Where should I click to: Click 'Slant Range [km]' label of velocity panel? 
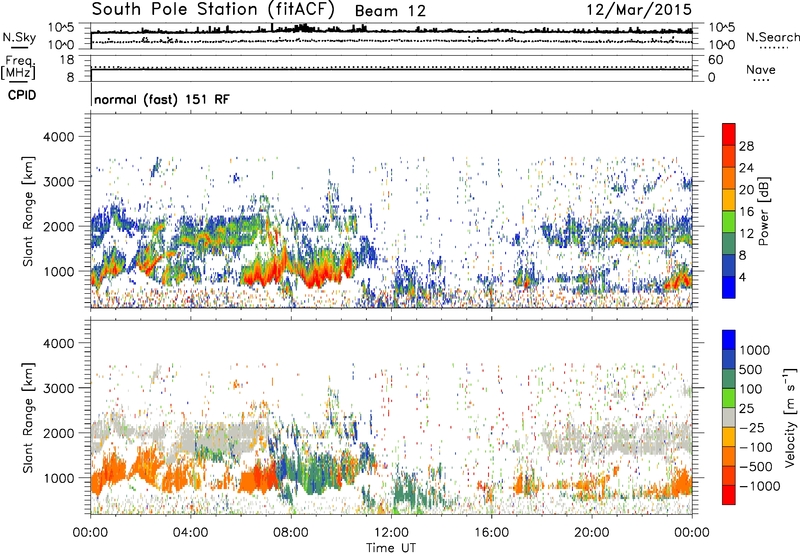tap(28, 417)
